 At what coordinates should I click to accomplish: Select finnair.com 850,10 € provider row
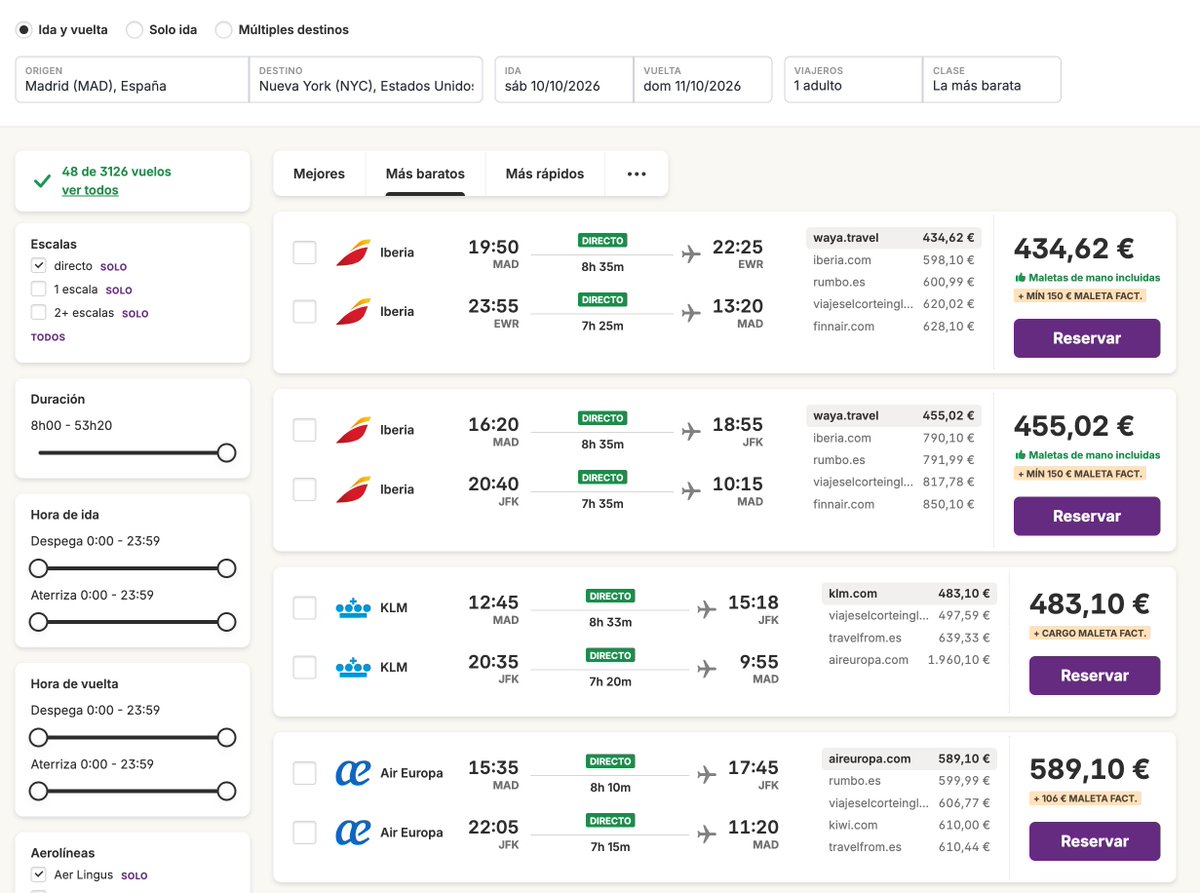pyautogui.click(x=893, y=504)
